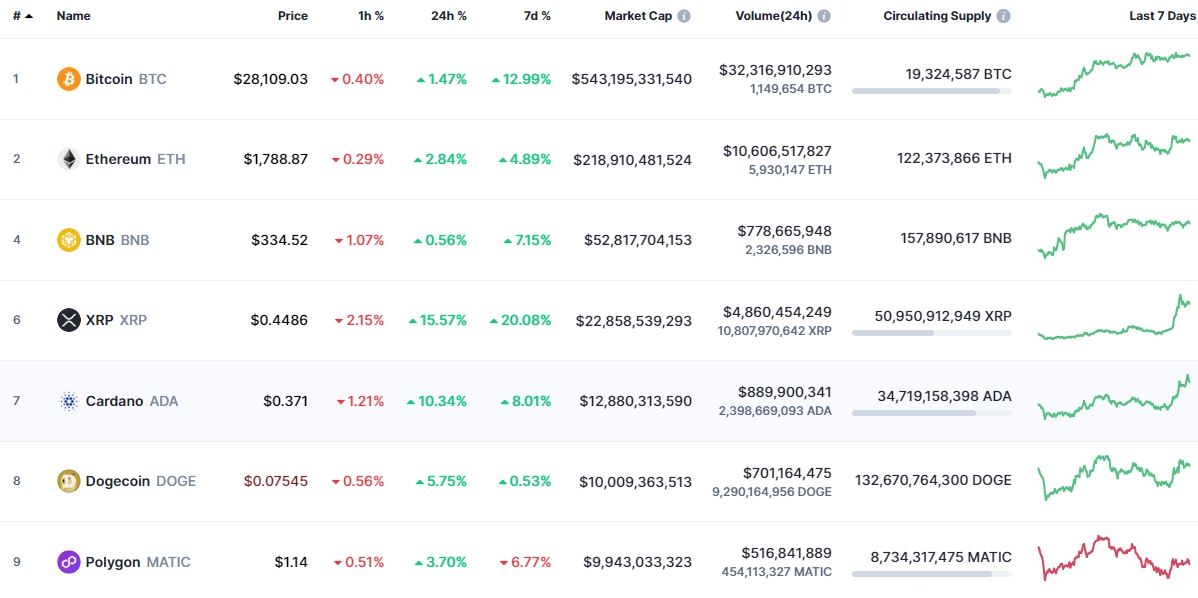Select XRP price $0.4486
This screenshot has height=598, width=1198.
tap(280, 320)
